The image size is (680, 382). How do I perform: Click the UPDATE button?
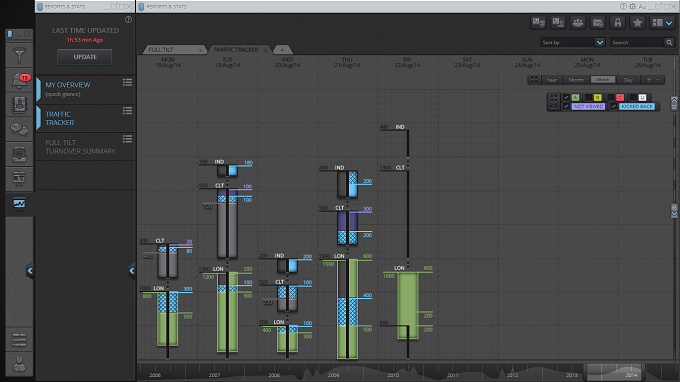click(x=85, y=57)
